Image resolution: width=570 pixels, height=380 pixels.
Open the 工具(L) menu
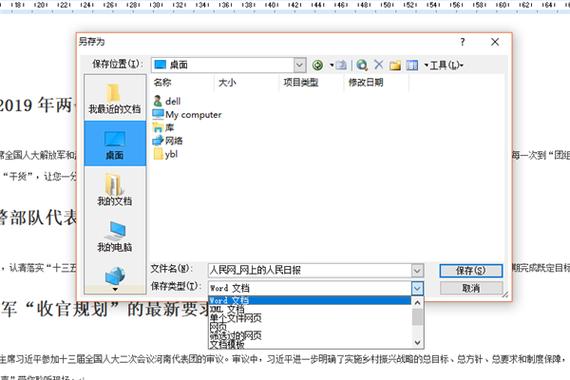pos(446,65)
